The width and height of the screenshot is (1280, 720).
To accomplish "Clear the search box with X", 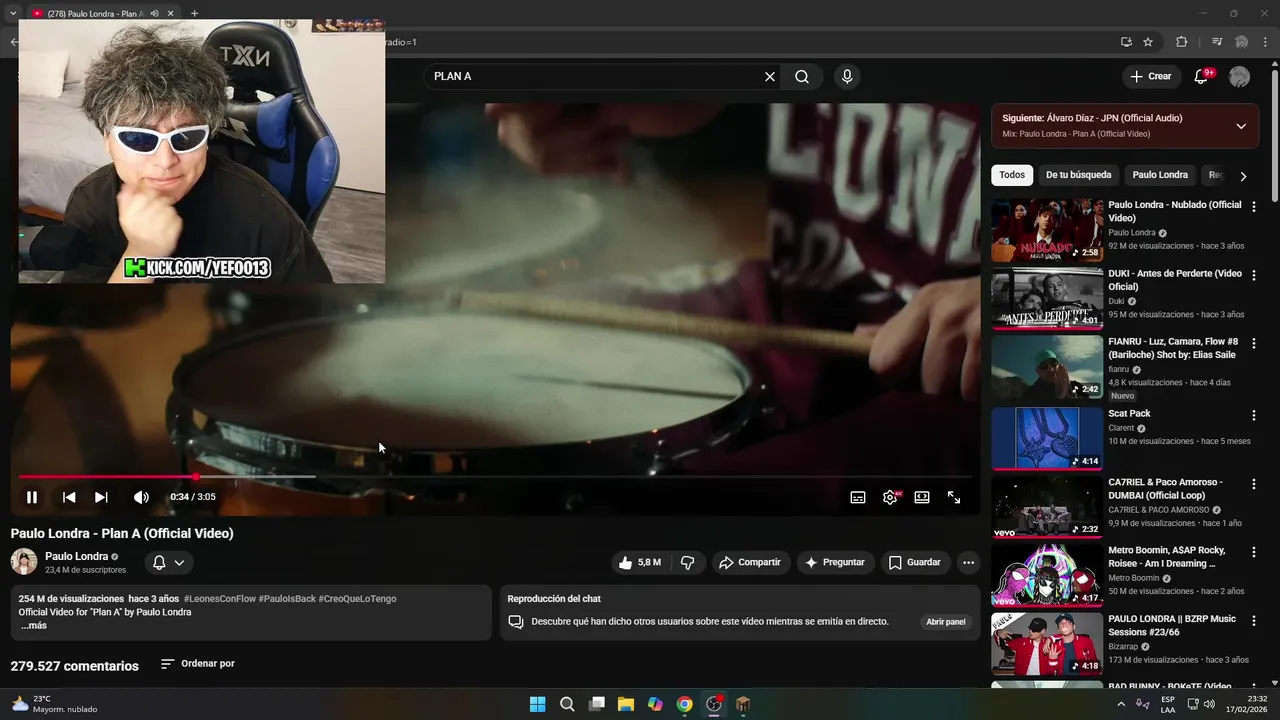I will point(770,76).
